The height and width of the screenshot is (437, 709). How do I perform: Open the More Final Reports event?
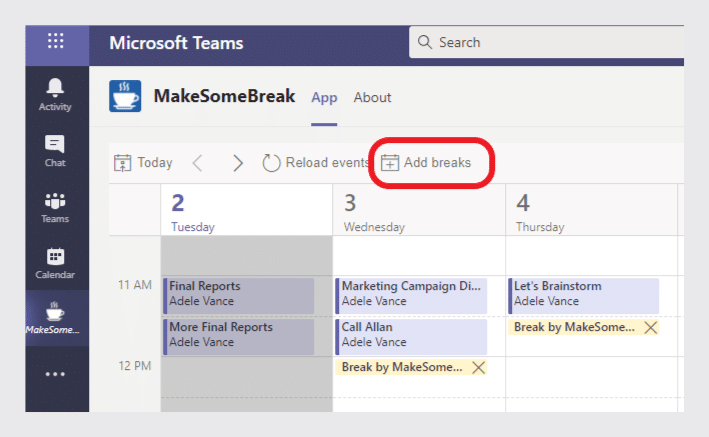tap(239, 337)
